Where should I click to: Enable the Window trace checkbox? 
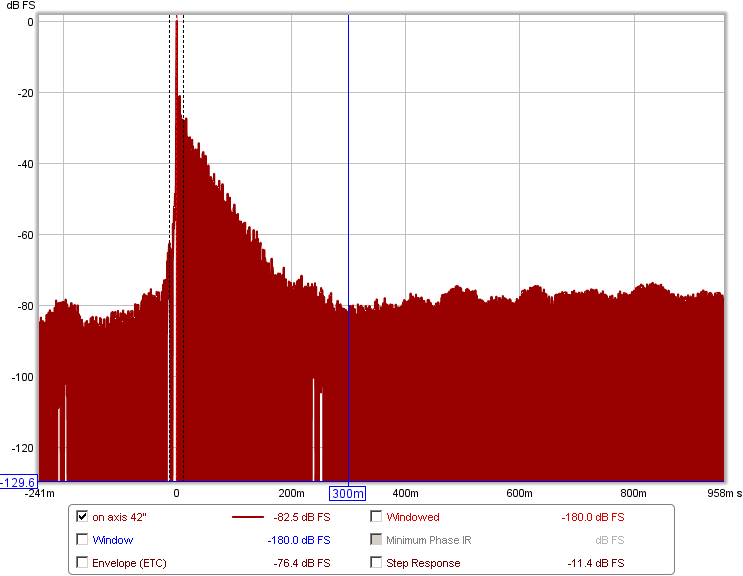pos(82,540)
